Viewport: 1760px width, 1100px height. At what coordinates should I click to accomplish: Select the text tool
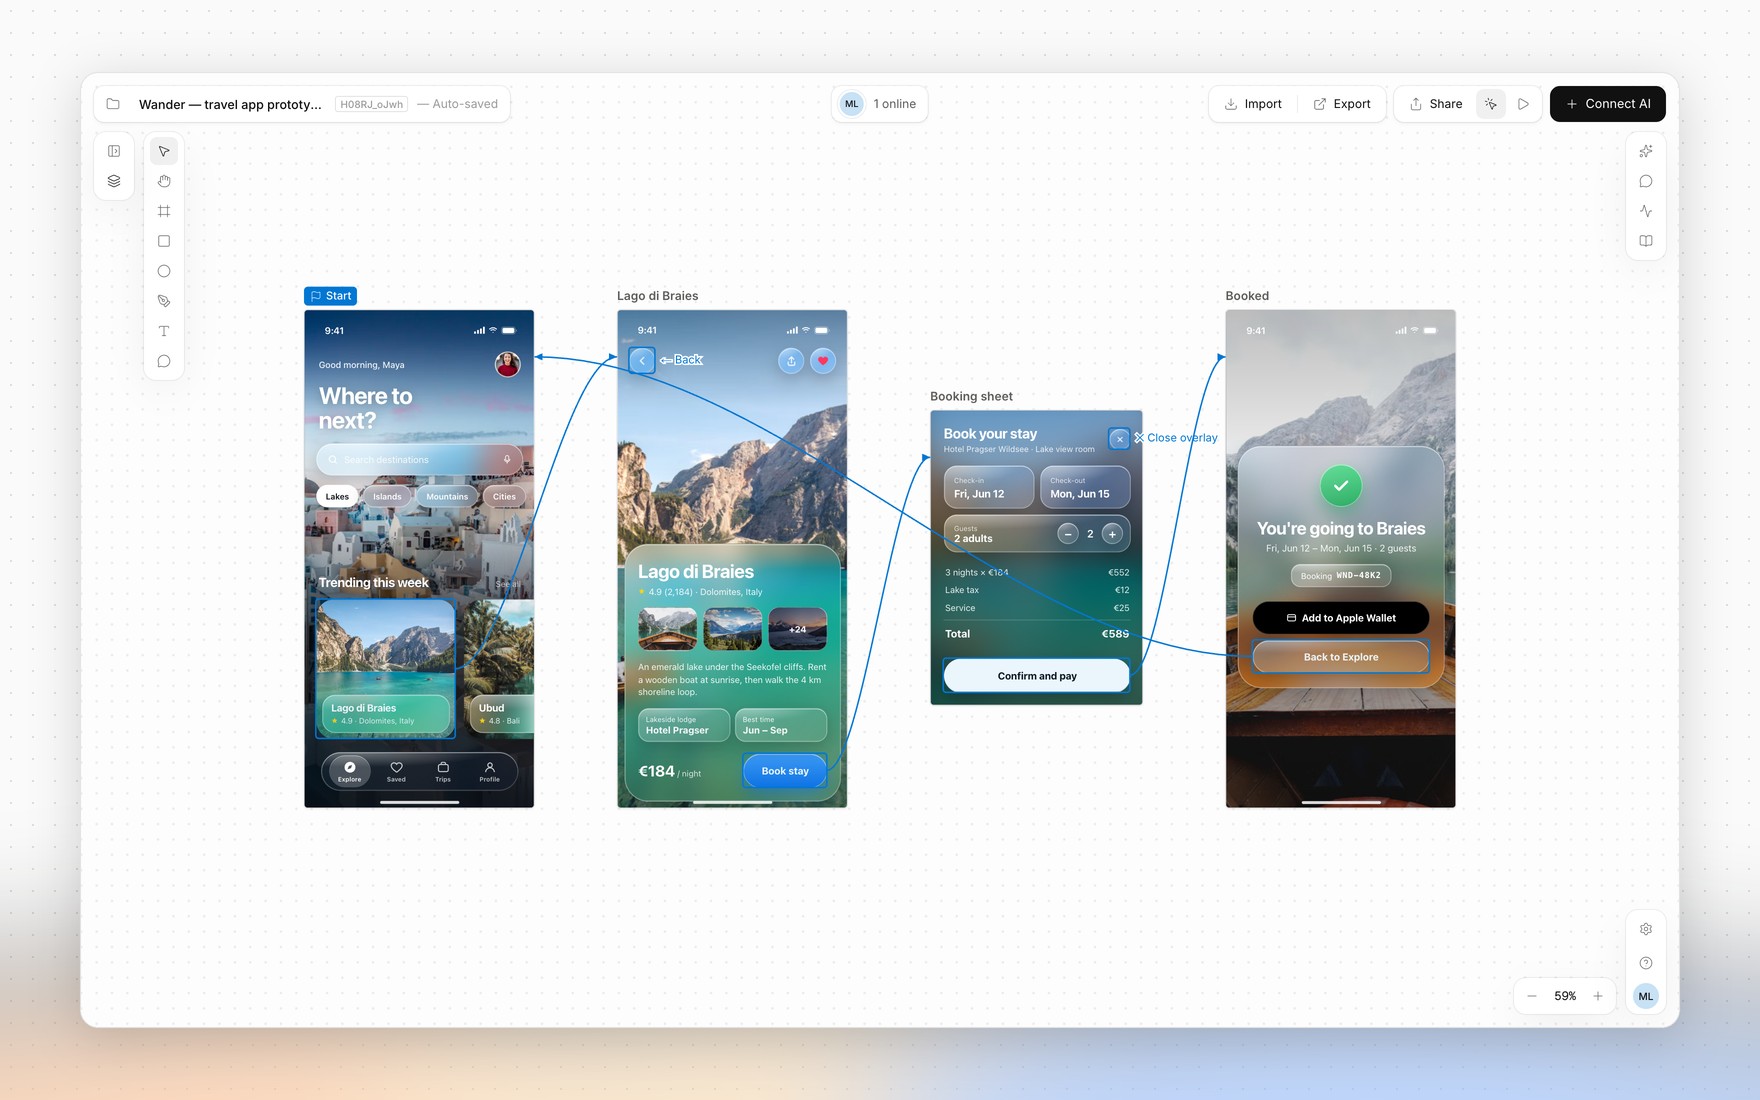tap(164, 331)
